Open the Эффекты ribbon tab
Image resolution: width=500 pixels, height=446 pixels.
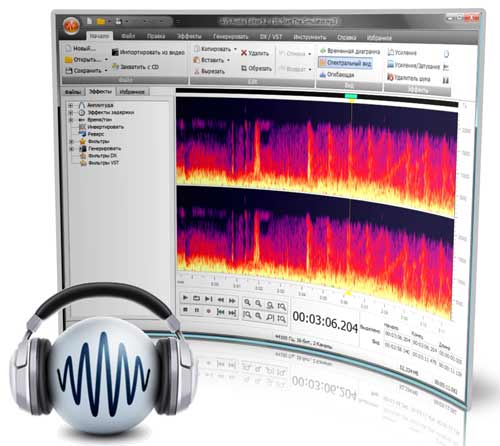pyautogui.click(x=189, y=36)
